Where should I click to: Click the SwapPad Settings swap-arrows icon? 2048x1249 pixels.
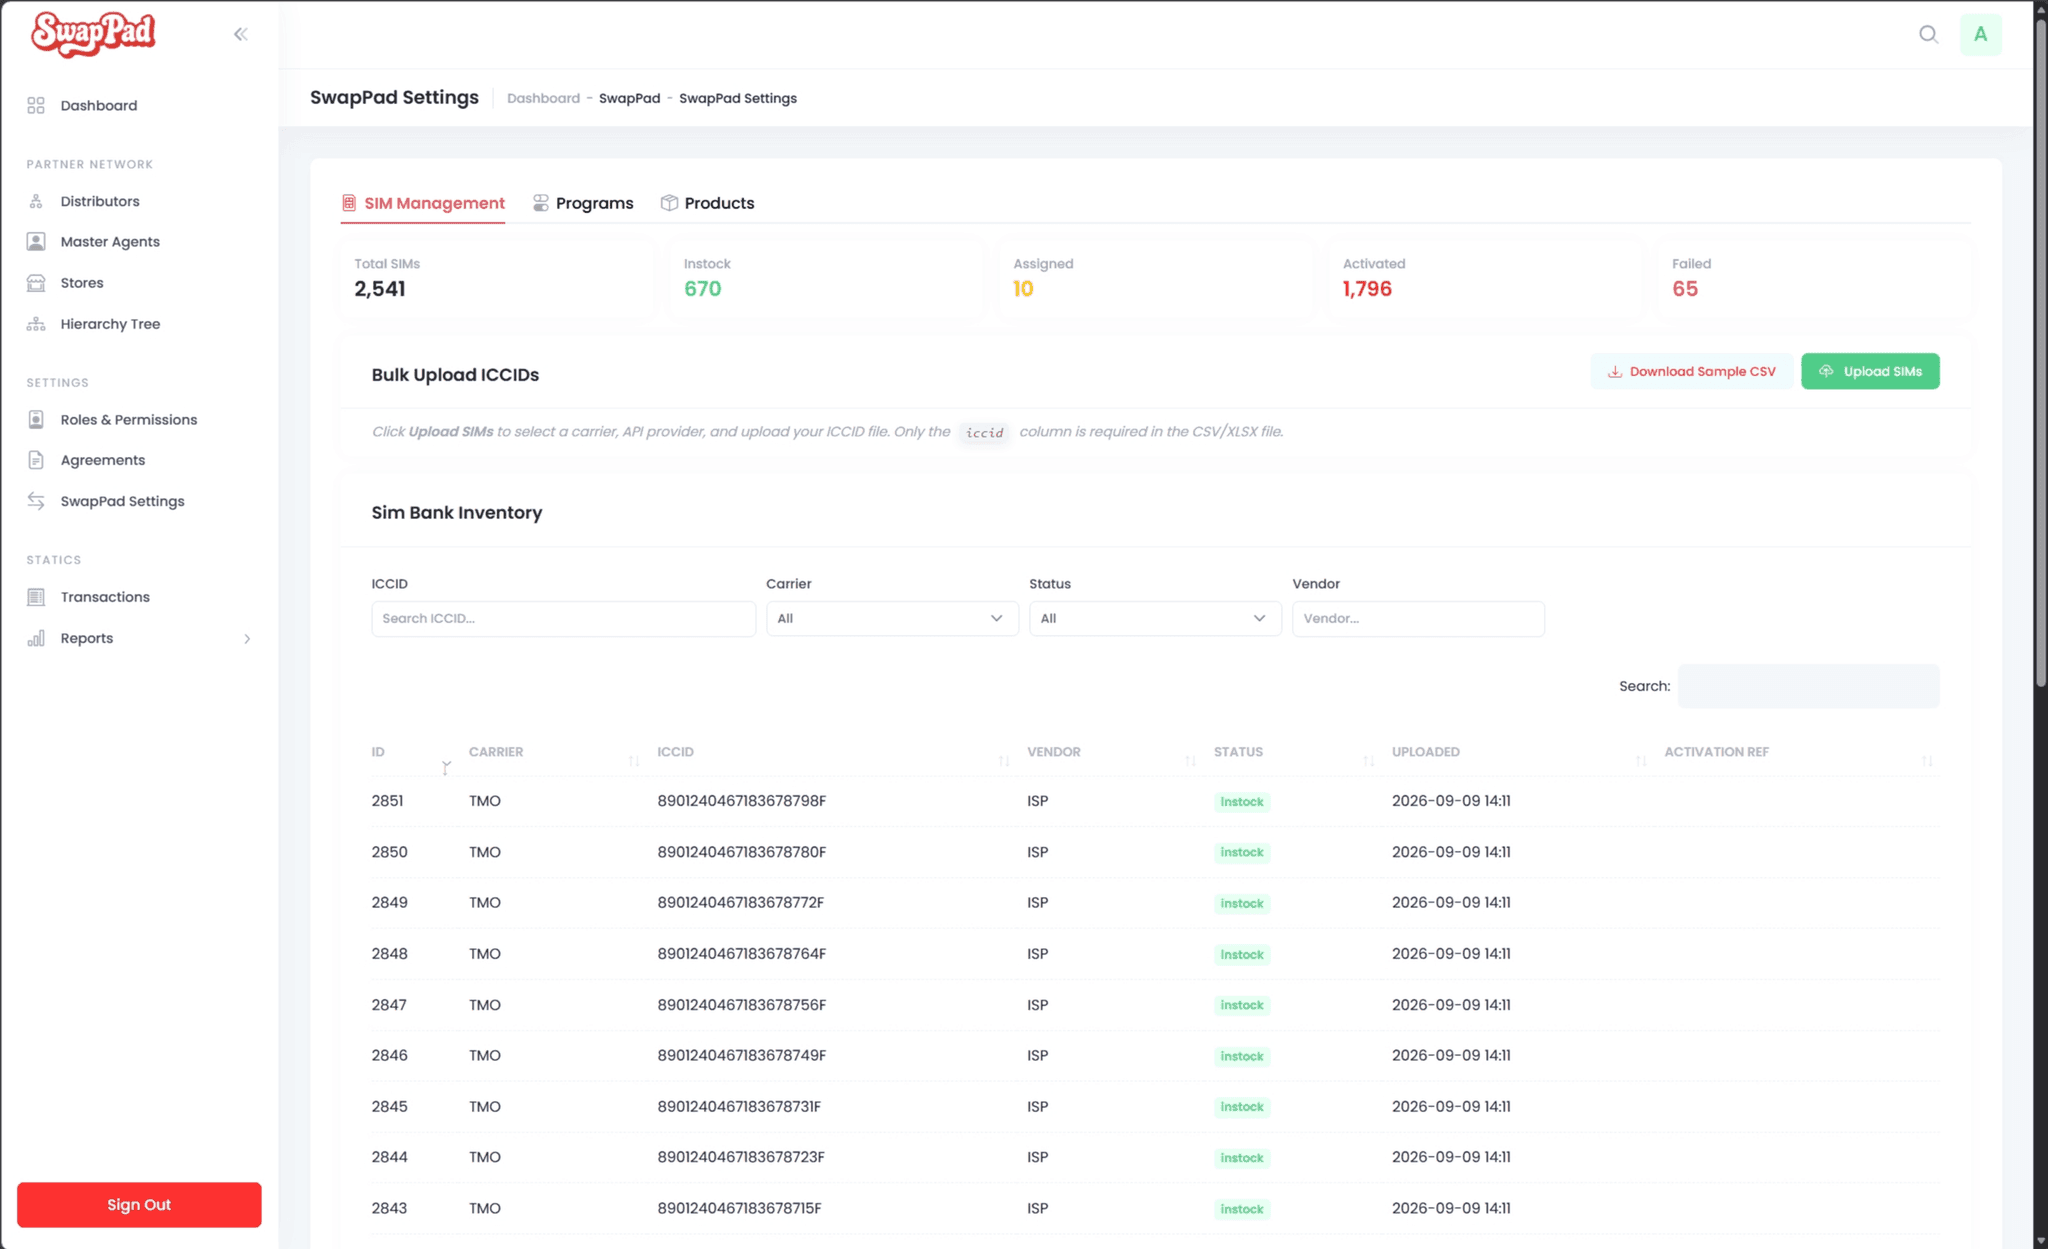tap(36, 501)
